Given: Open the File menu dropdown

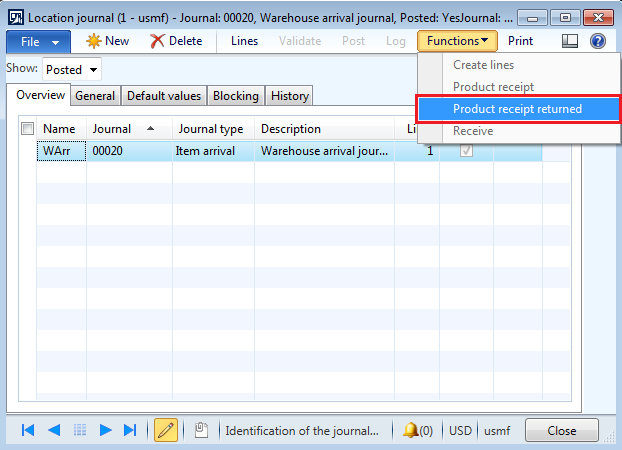Looking at the screenshot, I should [38, 42].
